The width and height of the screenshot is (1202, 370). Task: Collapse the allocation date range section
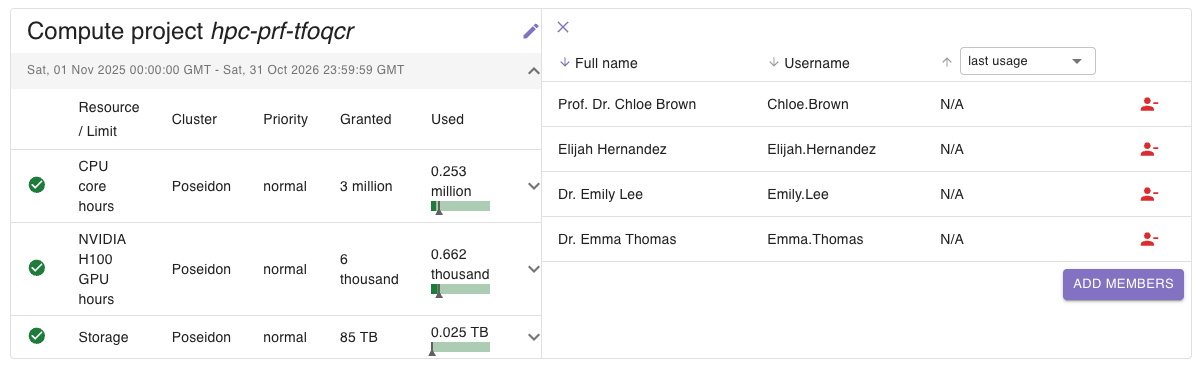(533, 70)
